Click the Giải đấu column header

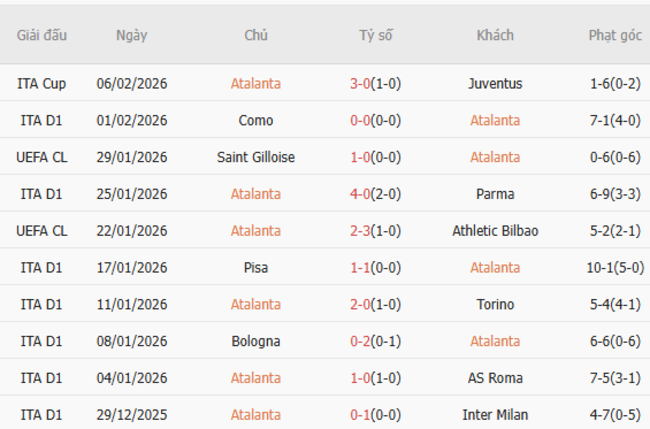(42, 35)
